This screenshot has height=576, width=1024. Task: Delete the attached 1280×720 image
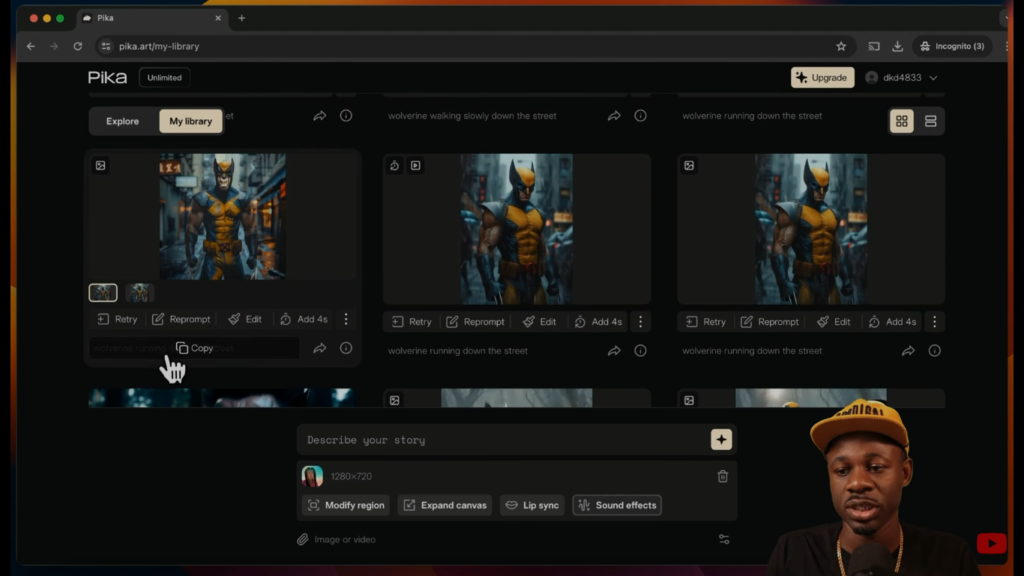click(722, 476)
